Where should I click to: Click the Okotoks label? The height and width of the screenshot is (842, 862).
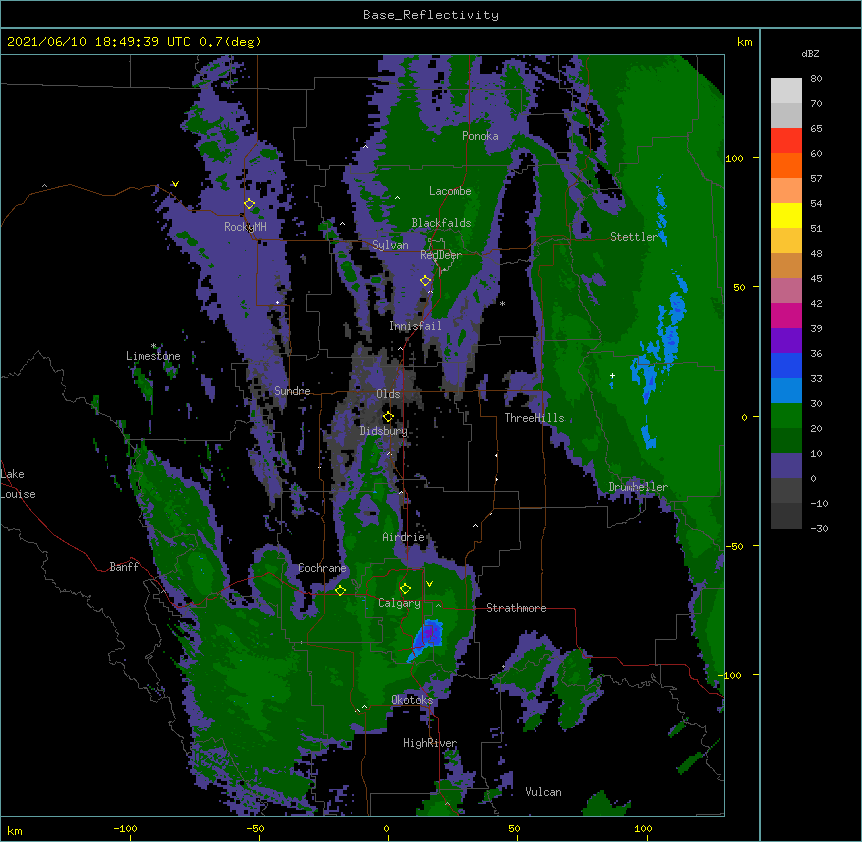click(412, 700)
